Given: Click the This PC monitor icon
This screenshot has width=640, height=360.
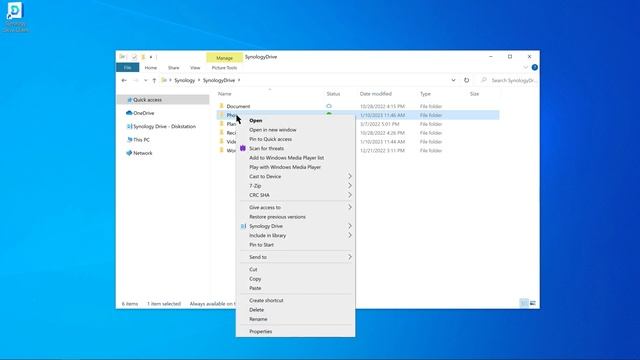Looking at the screenshot, I should click(x=129, y=140).
